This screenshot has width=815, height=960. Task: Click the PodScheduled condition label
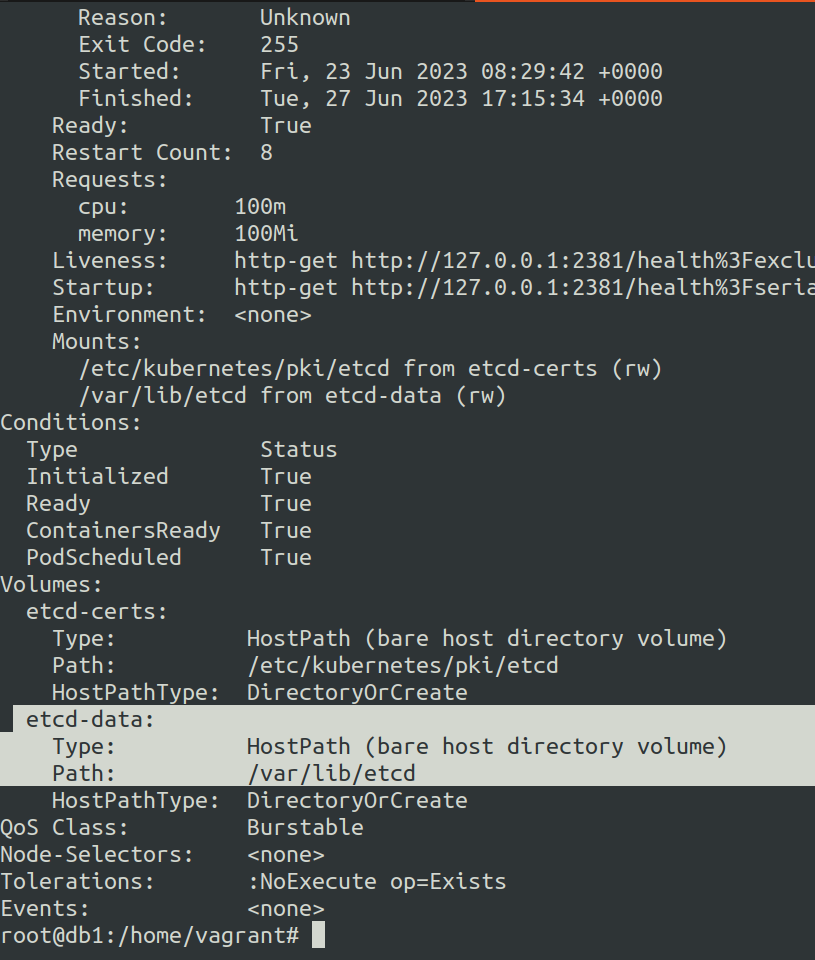(104, 558)
